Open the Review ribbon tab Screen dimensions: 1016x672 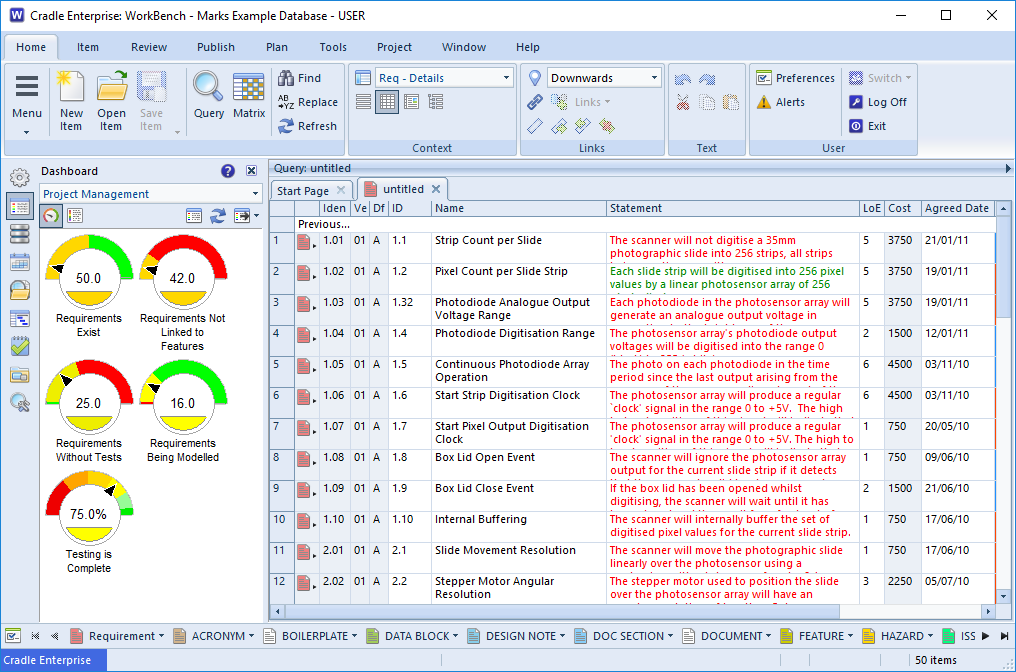(148, 47)
